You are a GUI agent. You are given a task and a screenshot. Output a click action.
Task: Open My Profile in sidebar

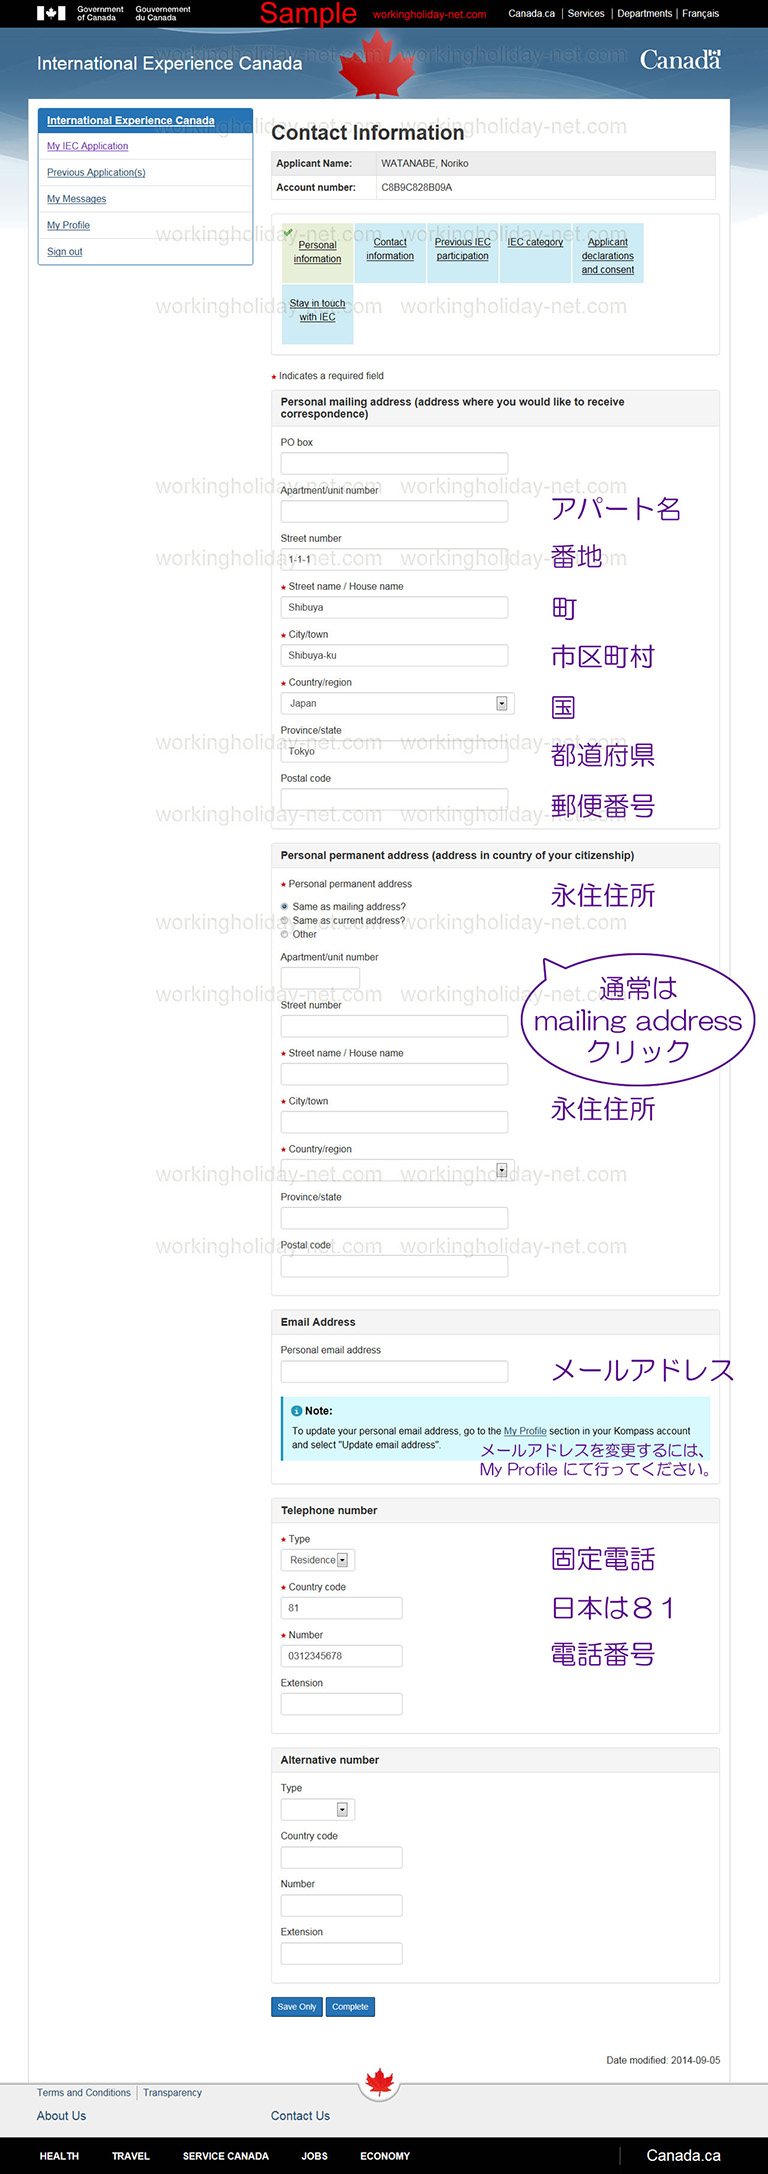pos(68,226)
